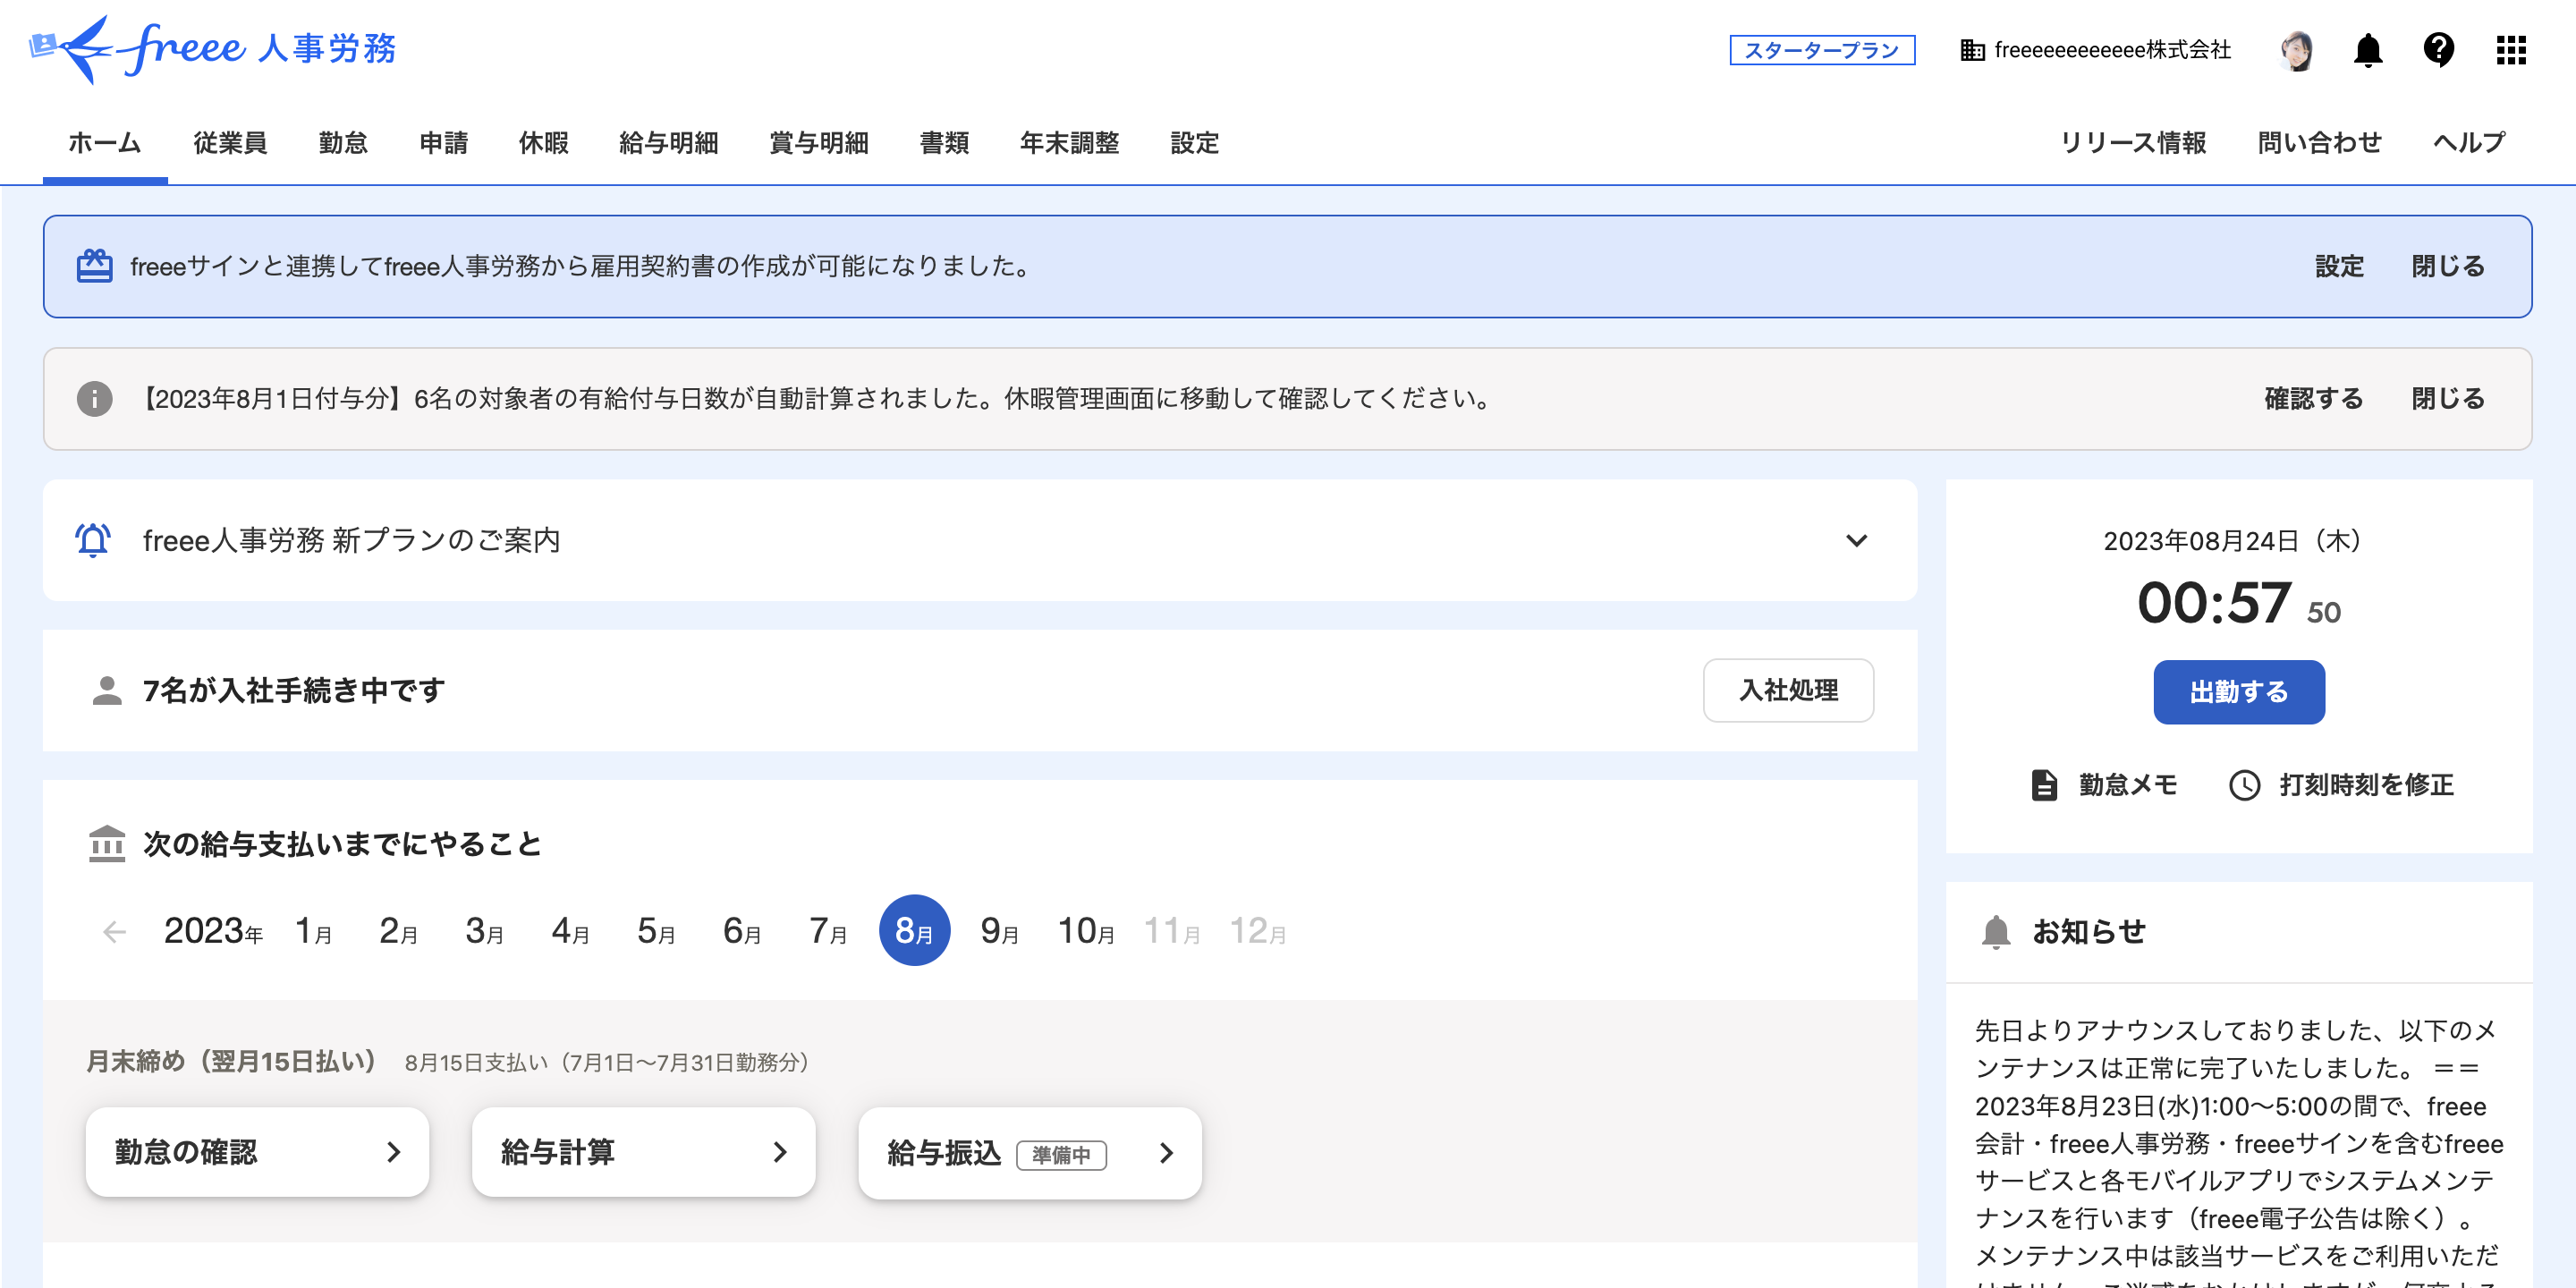Click the スタータープラン badge
Screen dimensions: 2576x1288
1821,50
